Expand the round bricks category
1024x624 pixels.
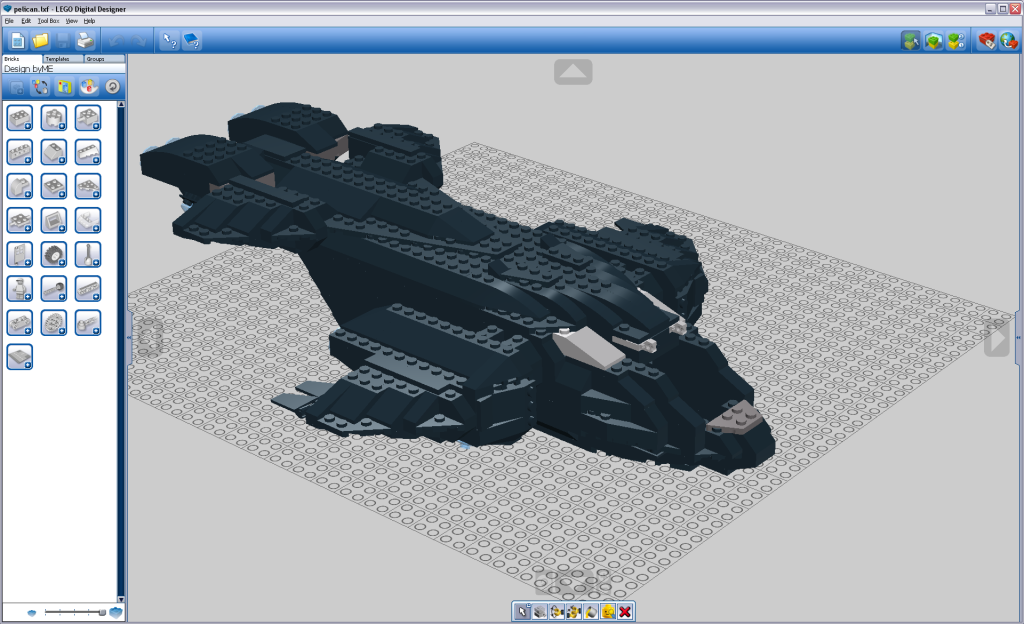point(54,118)
